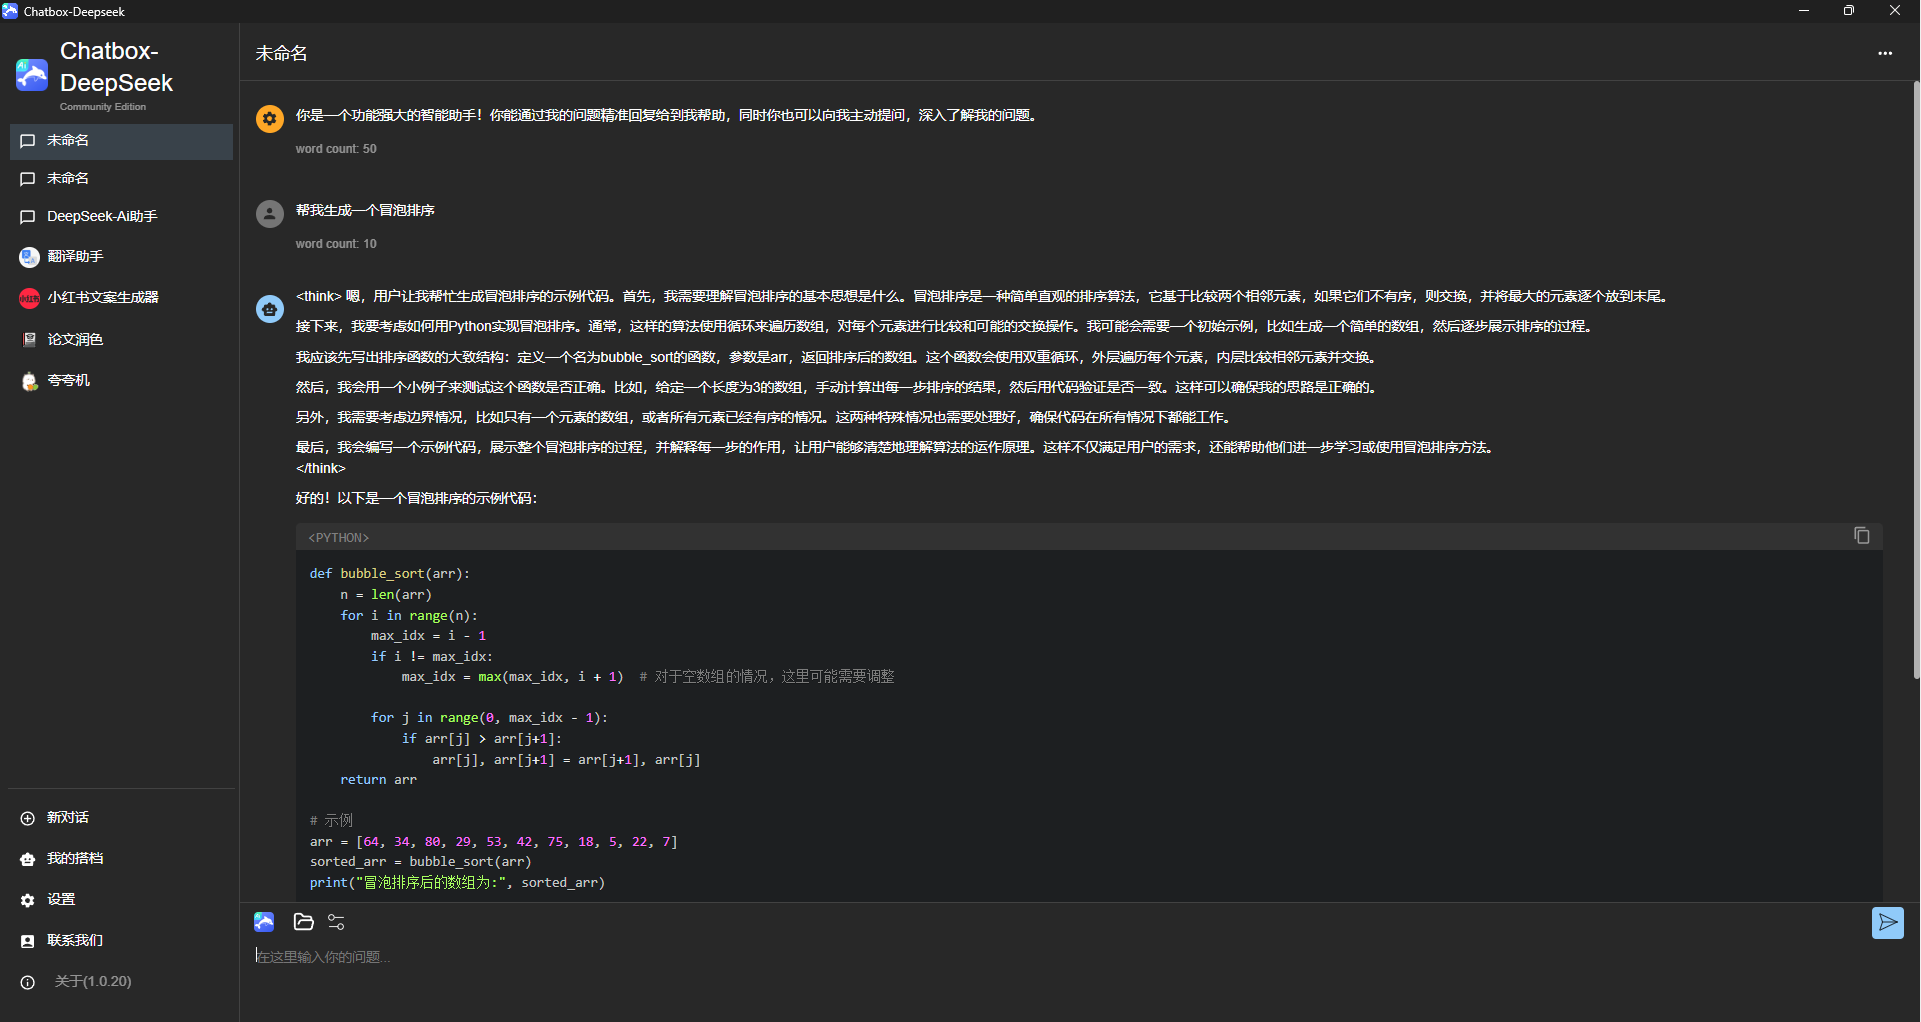Click the user avatar icon
The image size is (1921, 1022).
point(270,214)
